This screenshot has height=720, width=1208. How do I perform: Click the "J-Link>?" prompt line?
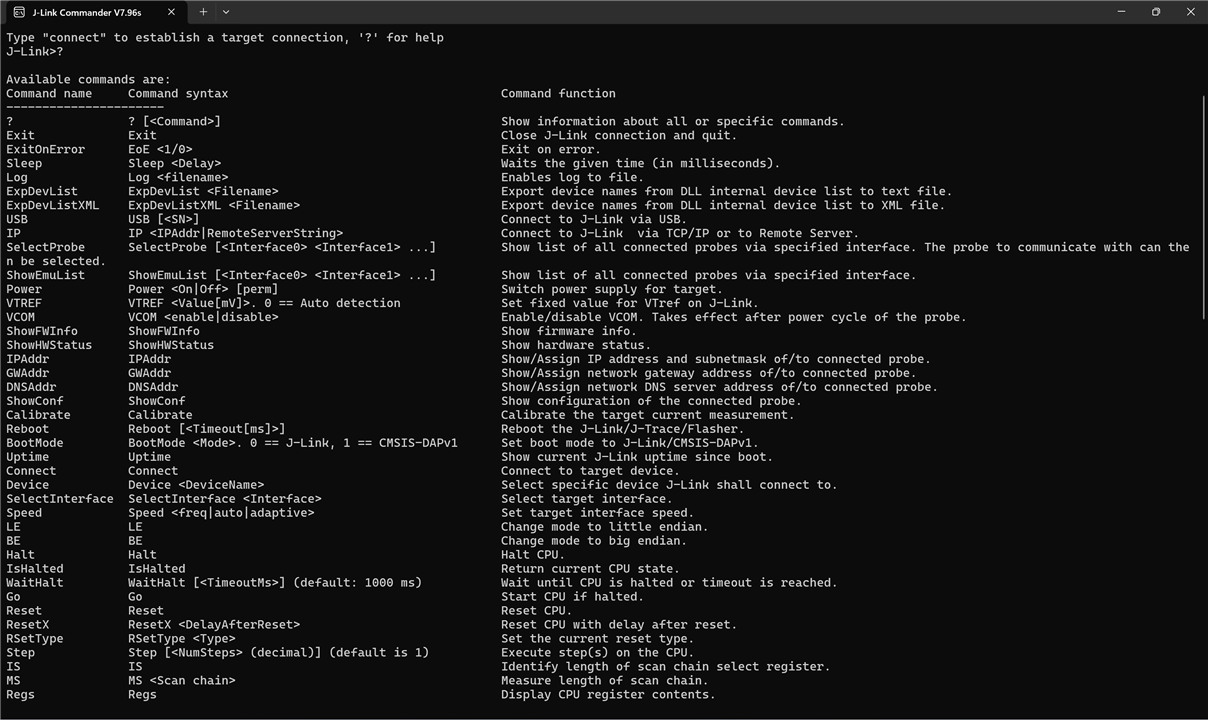[35, 52]
